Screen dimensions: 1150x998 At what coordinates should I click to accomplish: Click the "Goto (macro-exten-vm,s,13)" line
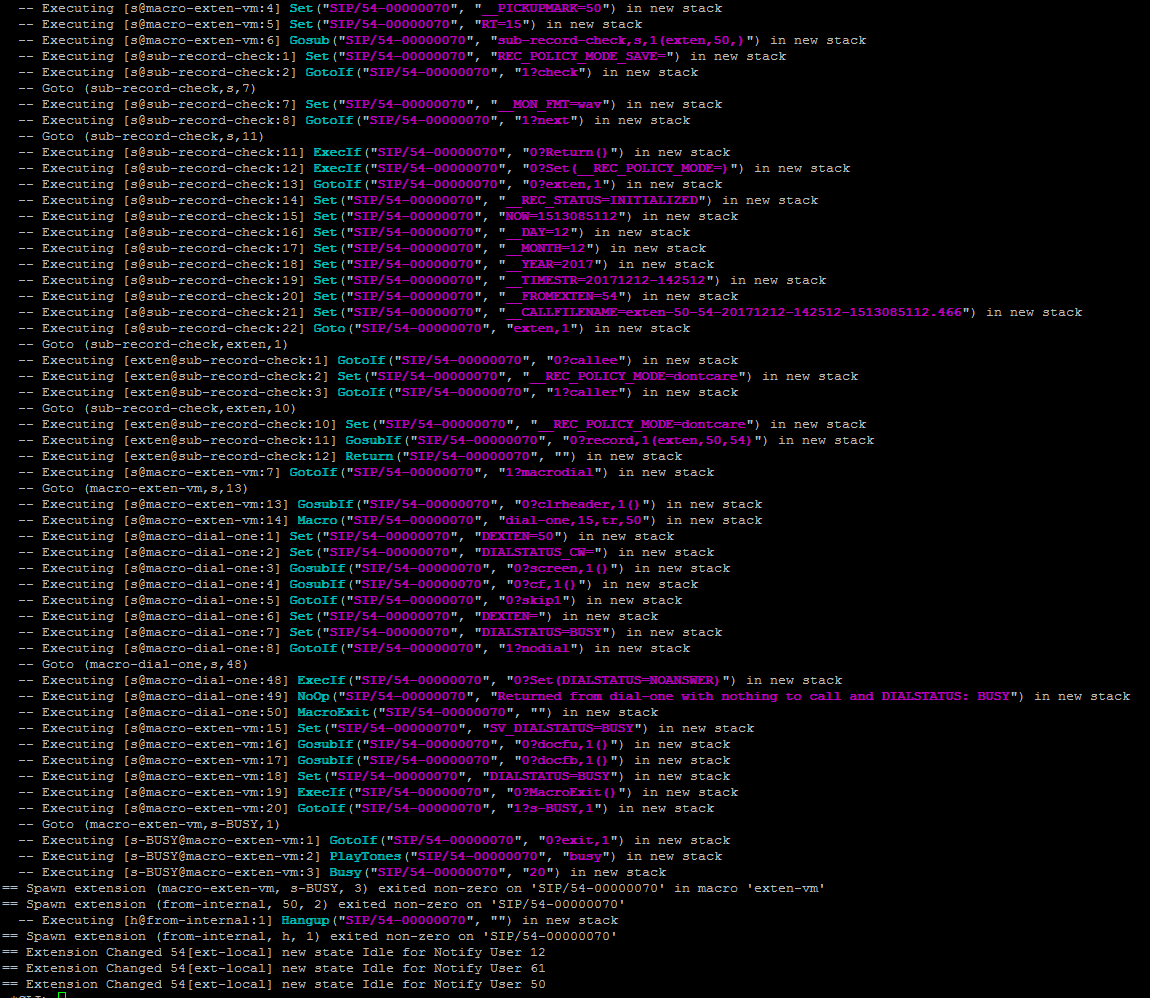(x=144, y=488)
